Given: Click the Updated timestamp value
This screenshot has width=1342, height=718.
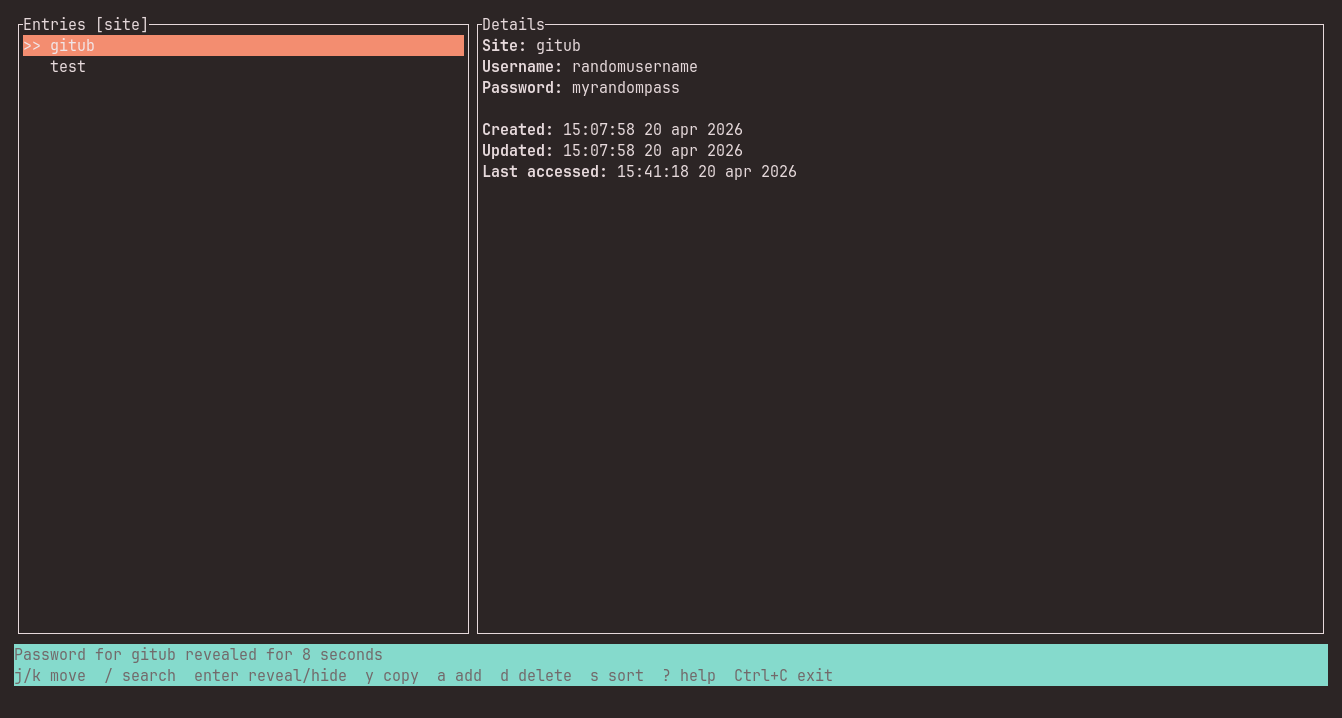Looking at the screenshot, I should tap(653, 151).
